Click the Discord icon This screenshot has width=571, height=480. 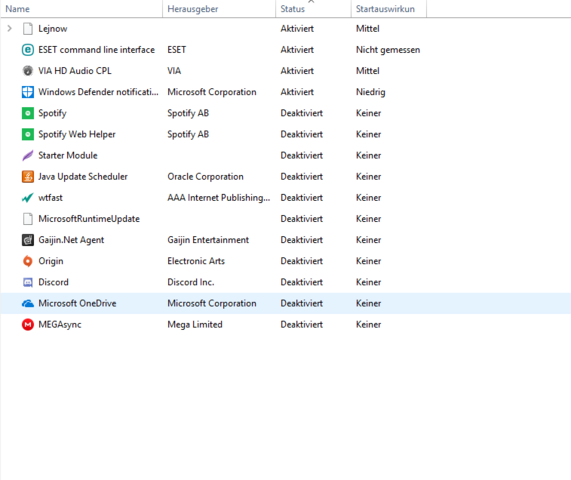coord(28,282)
